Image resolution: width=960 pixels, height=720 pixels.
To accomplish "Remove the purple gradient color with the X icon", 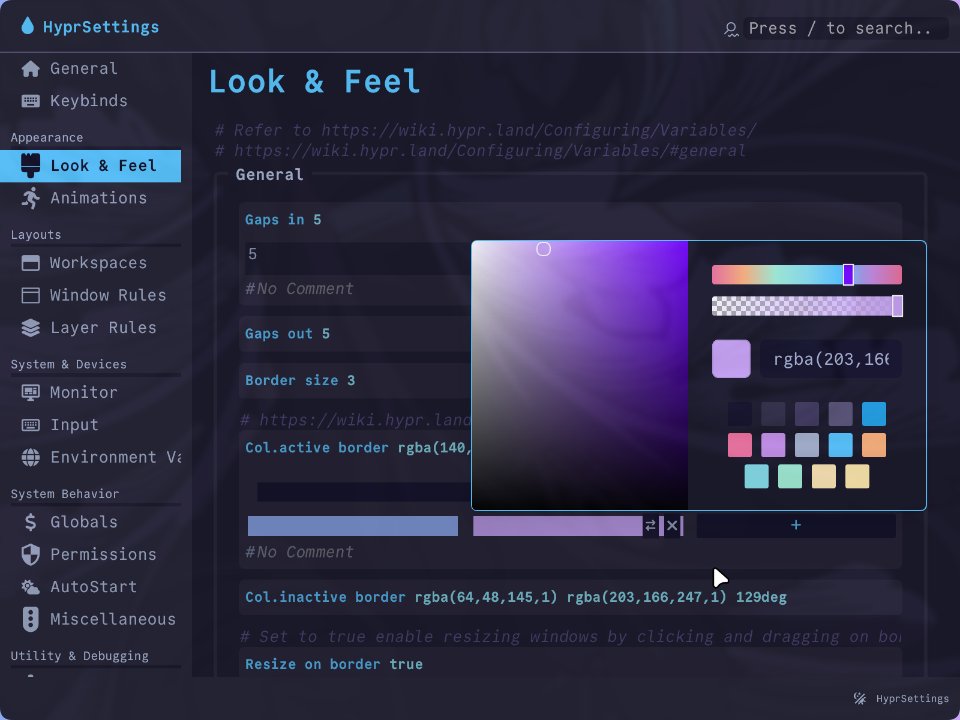I will [x=672, y=526].
